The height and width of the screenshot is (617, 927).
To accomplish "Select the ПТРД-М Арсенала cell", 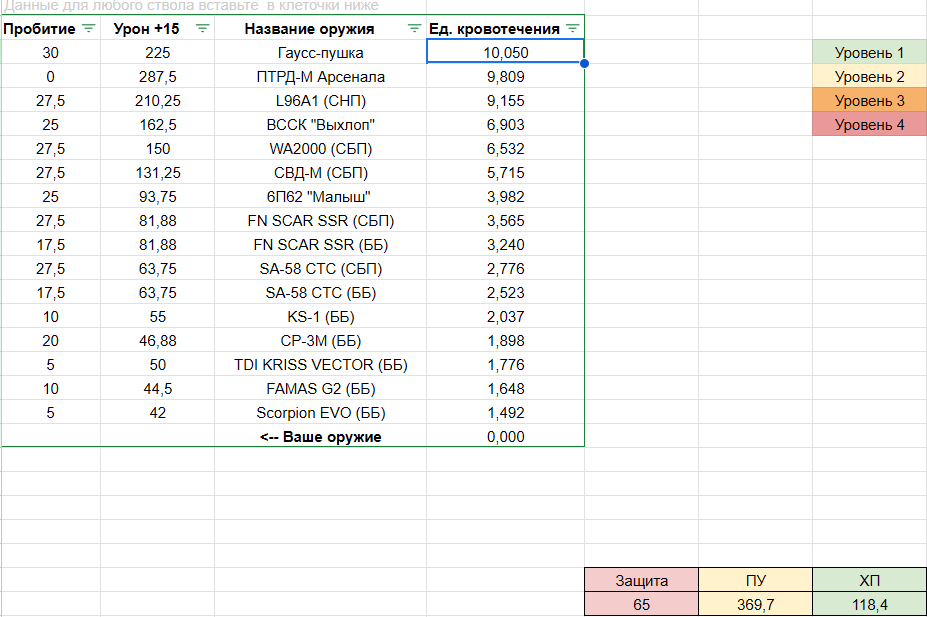I will pos(320,77).
